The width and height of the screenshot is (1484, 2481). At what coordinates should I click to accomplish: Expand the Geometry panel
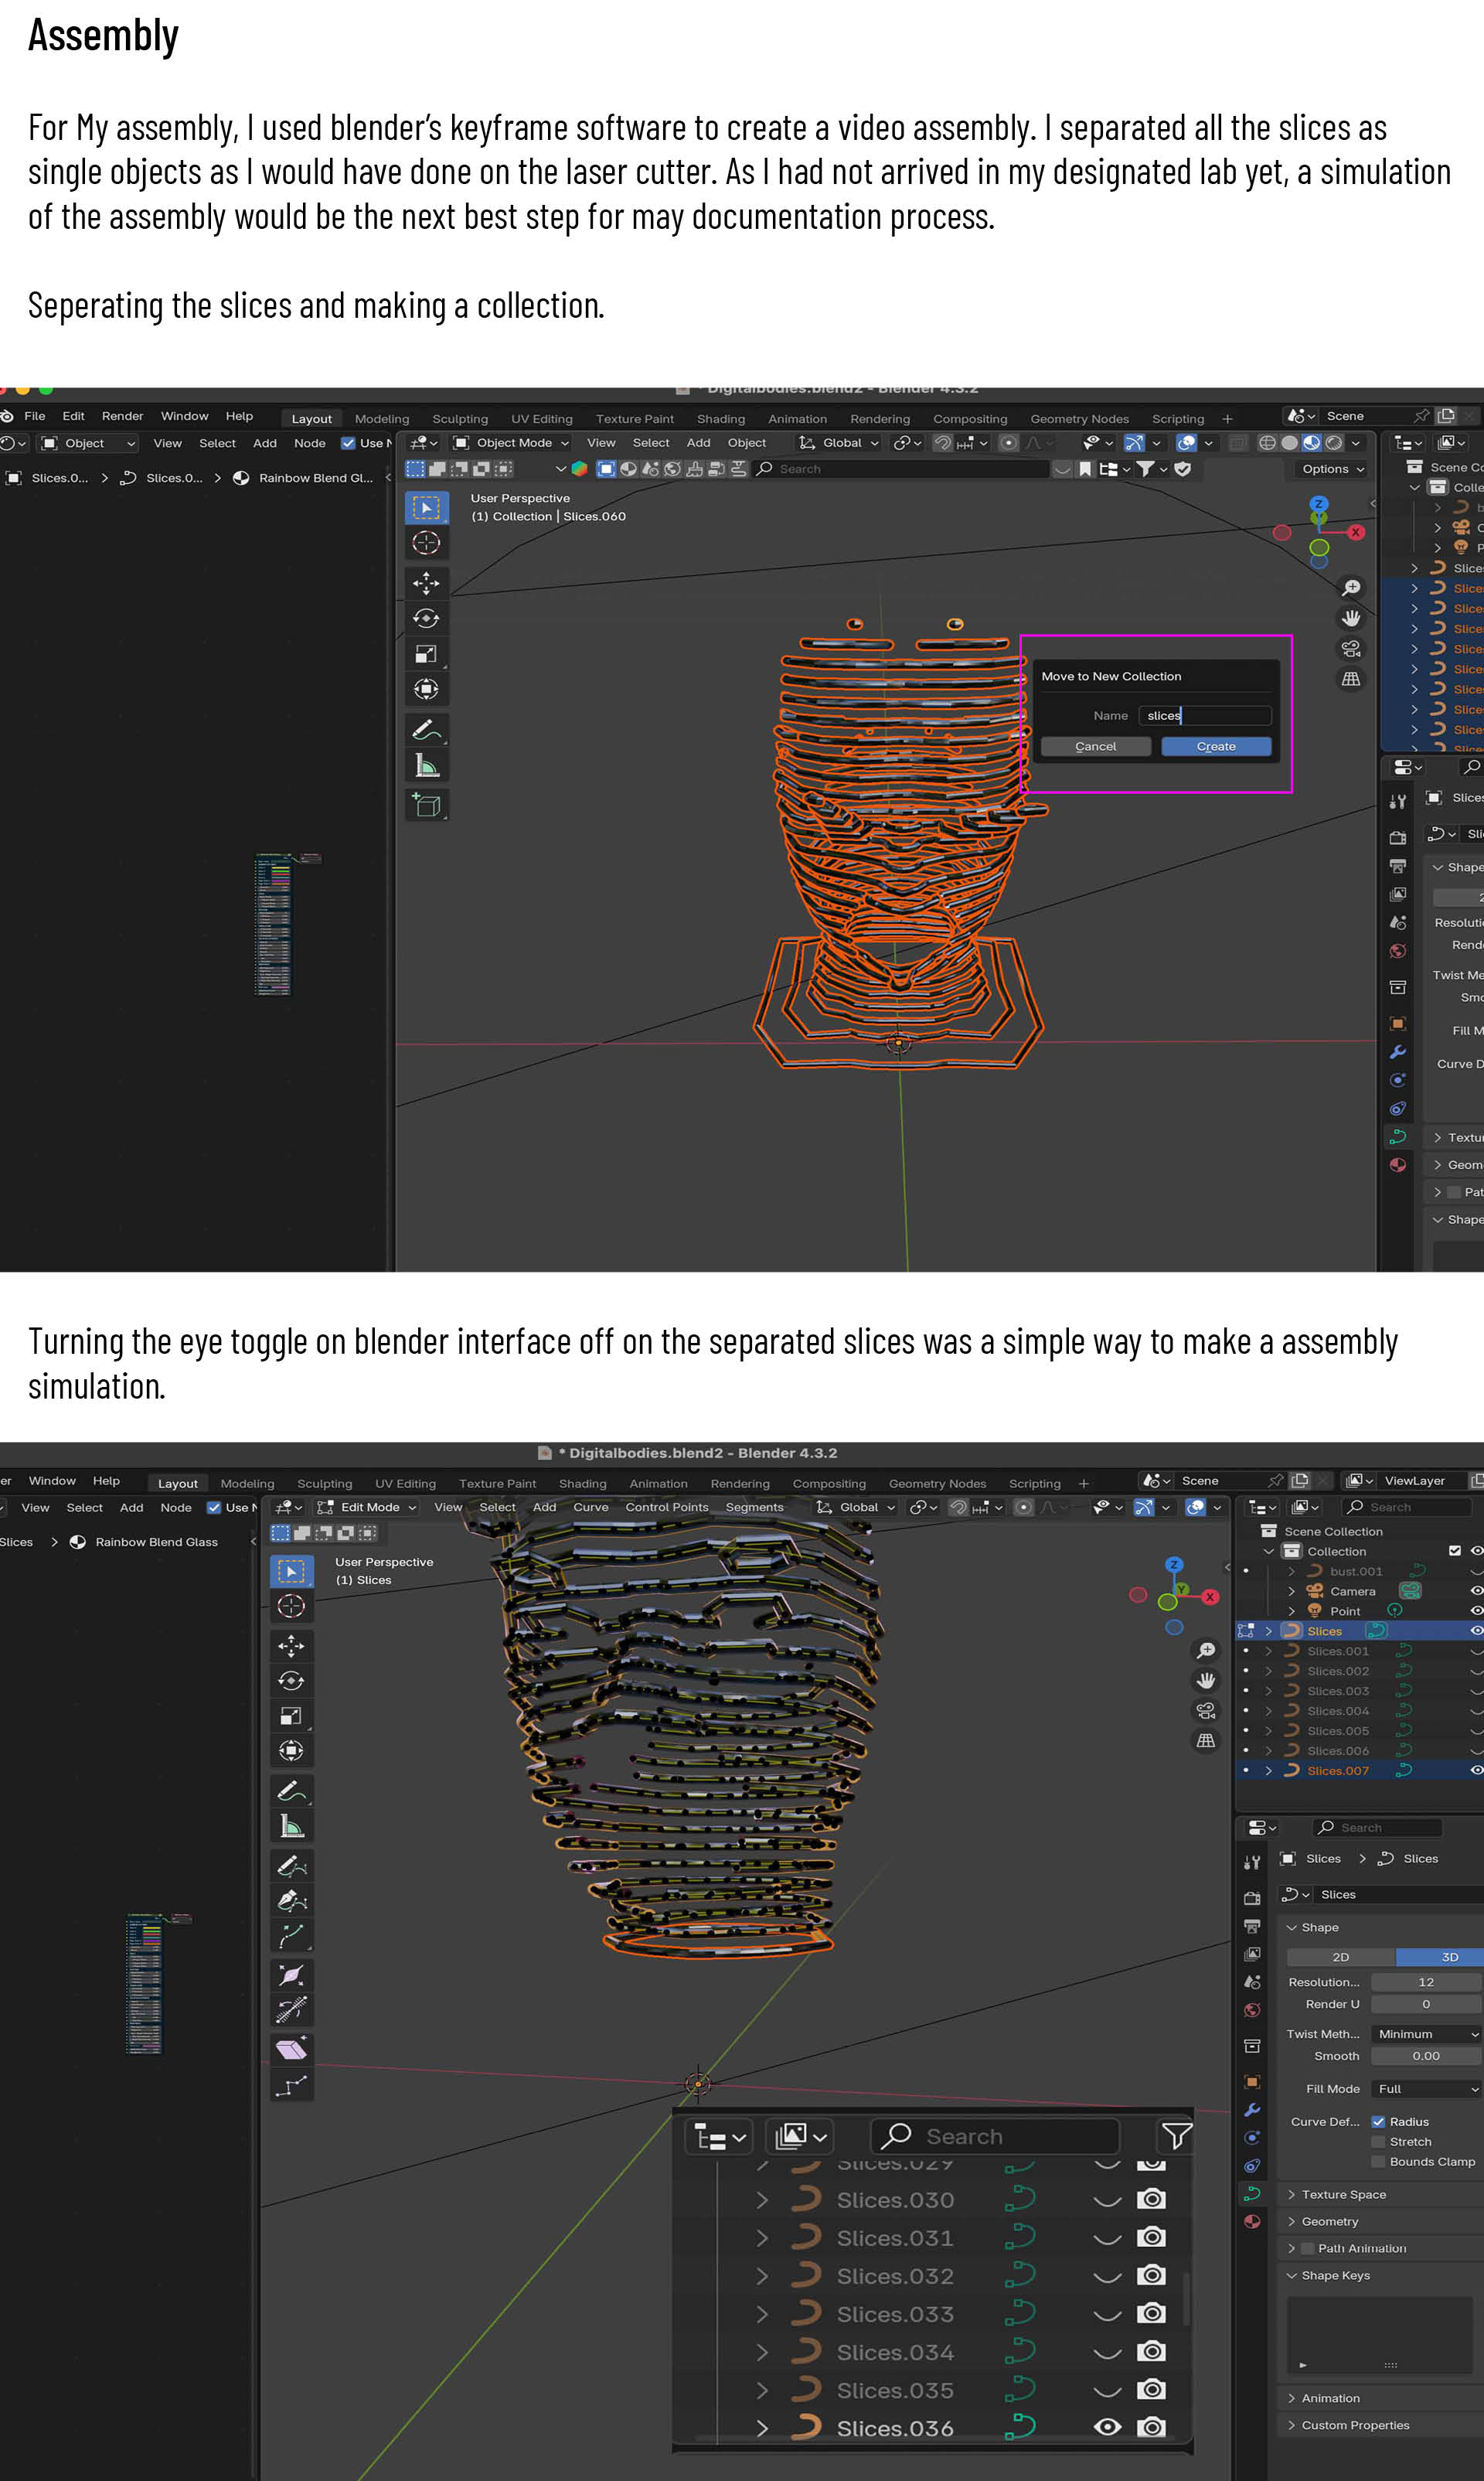tap(1329, 2221)
